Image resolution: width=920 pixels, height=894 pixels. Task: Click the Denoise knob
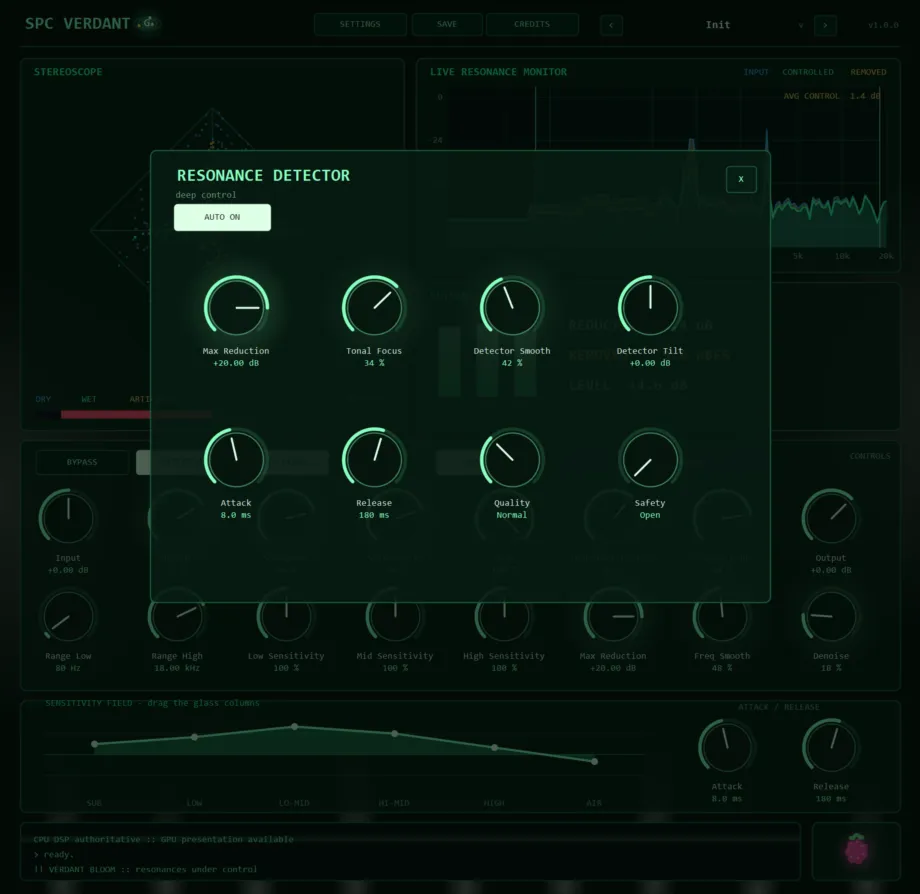[830, 616]
